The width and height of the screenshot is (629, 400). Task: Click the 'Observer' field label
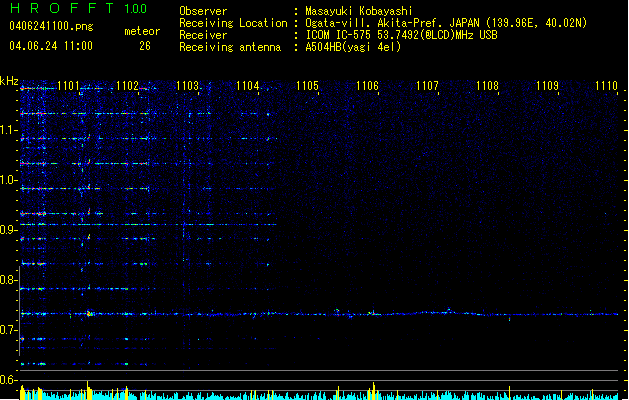click(203, 11)
